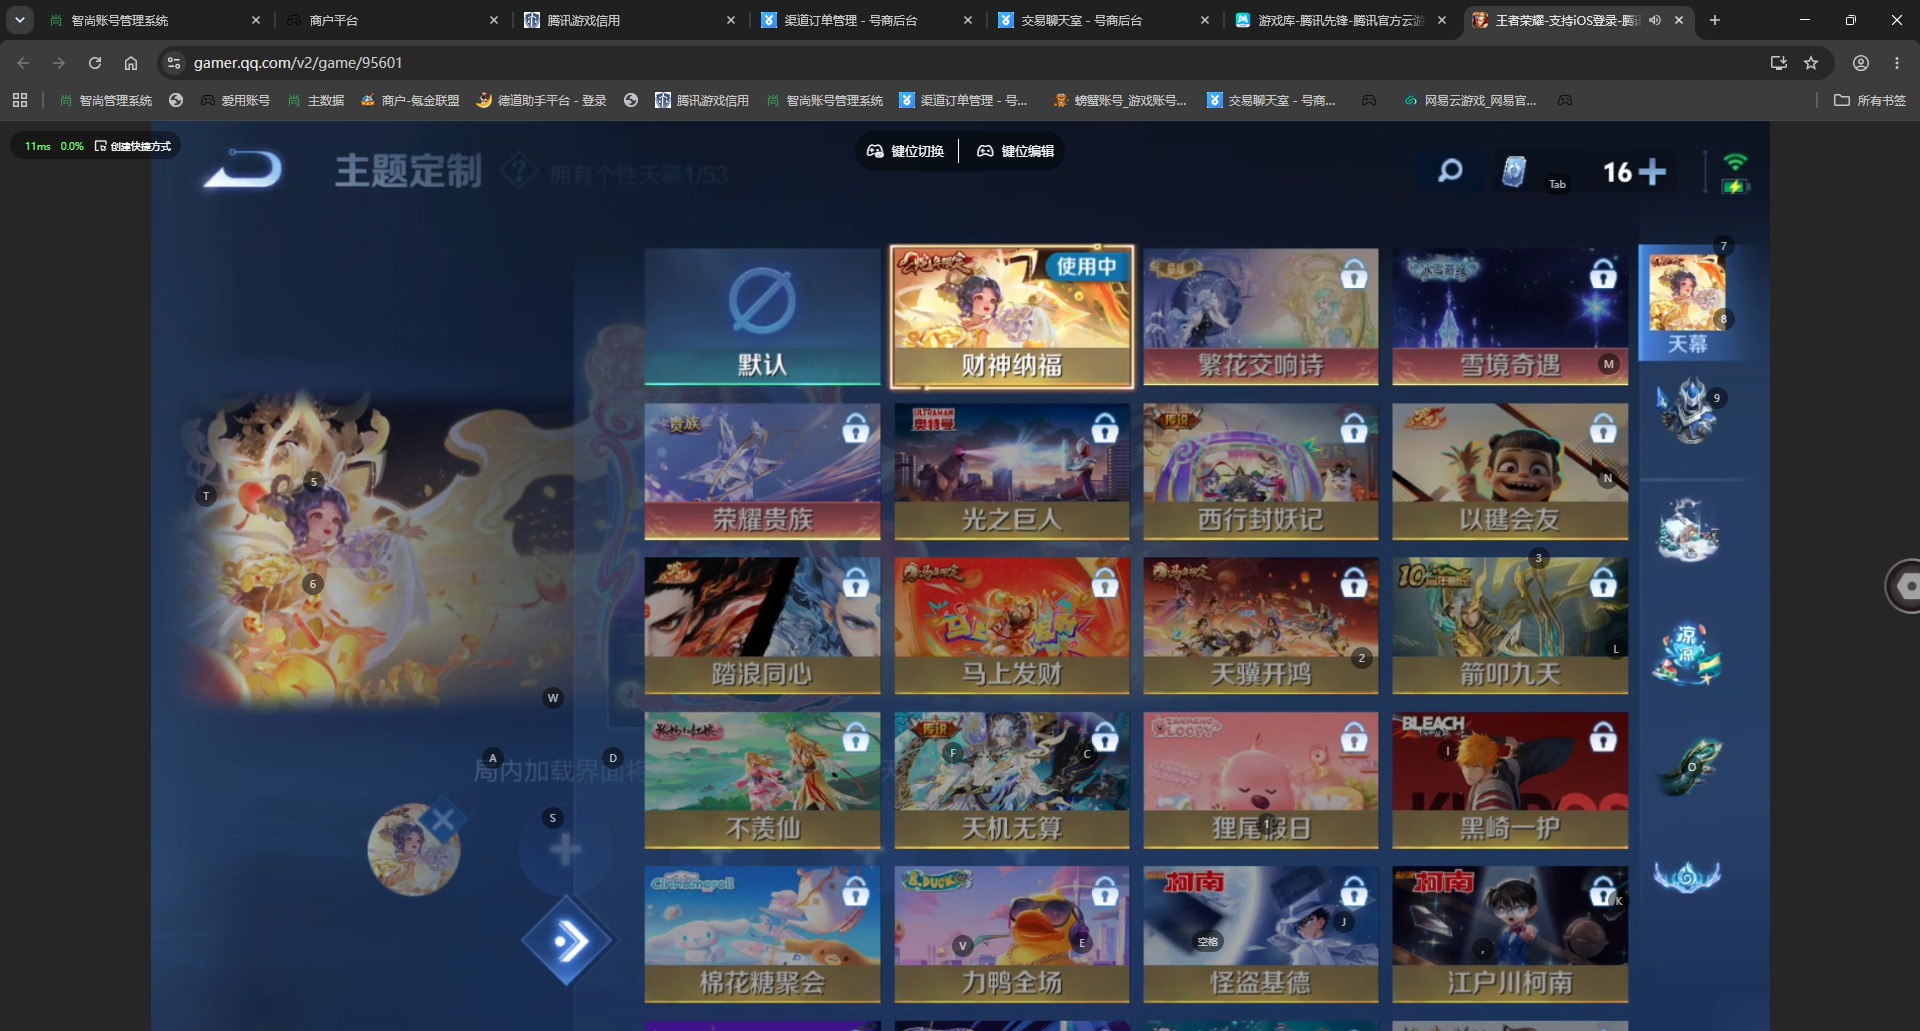Switch to the 渠道订单管理 browser tab
Image resolution: width=1920 pixels, height=1031 pixels.
(867, 20)
